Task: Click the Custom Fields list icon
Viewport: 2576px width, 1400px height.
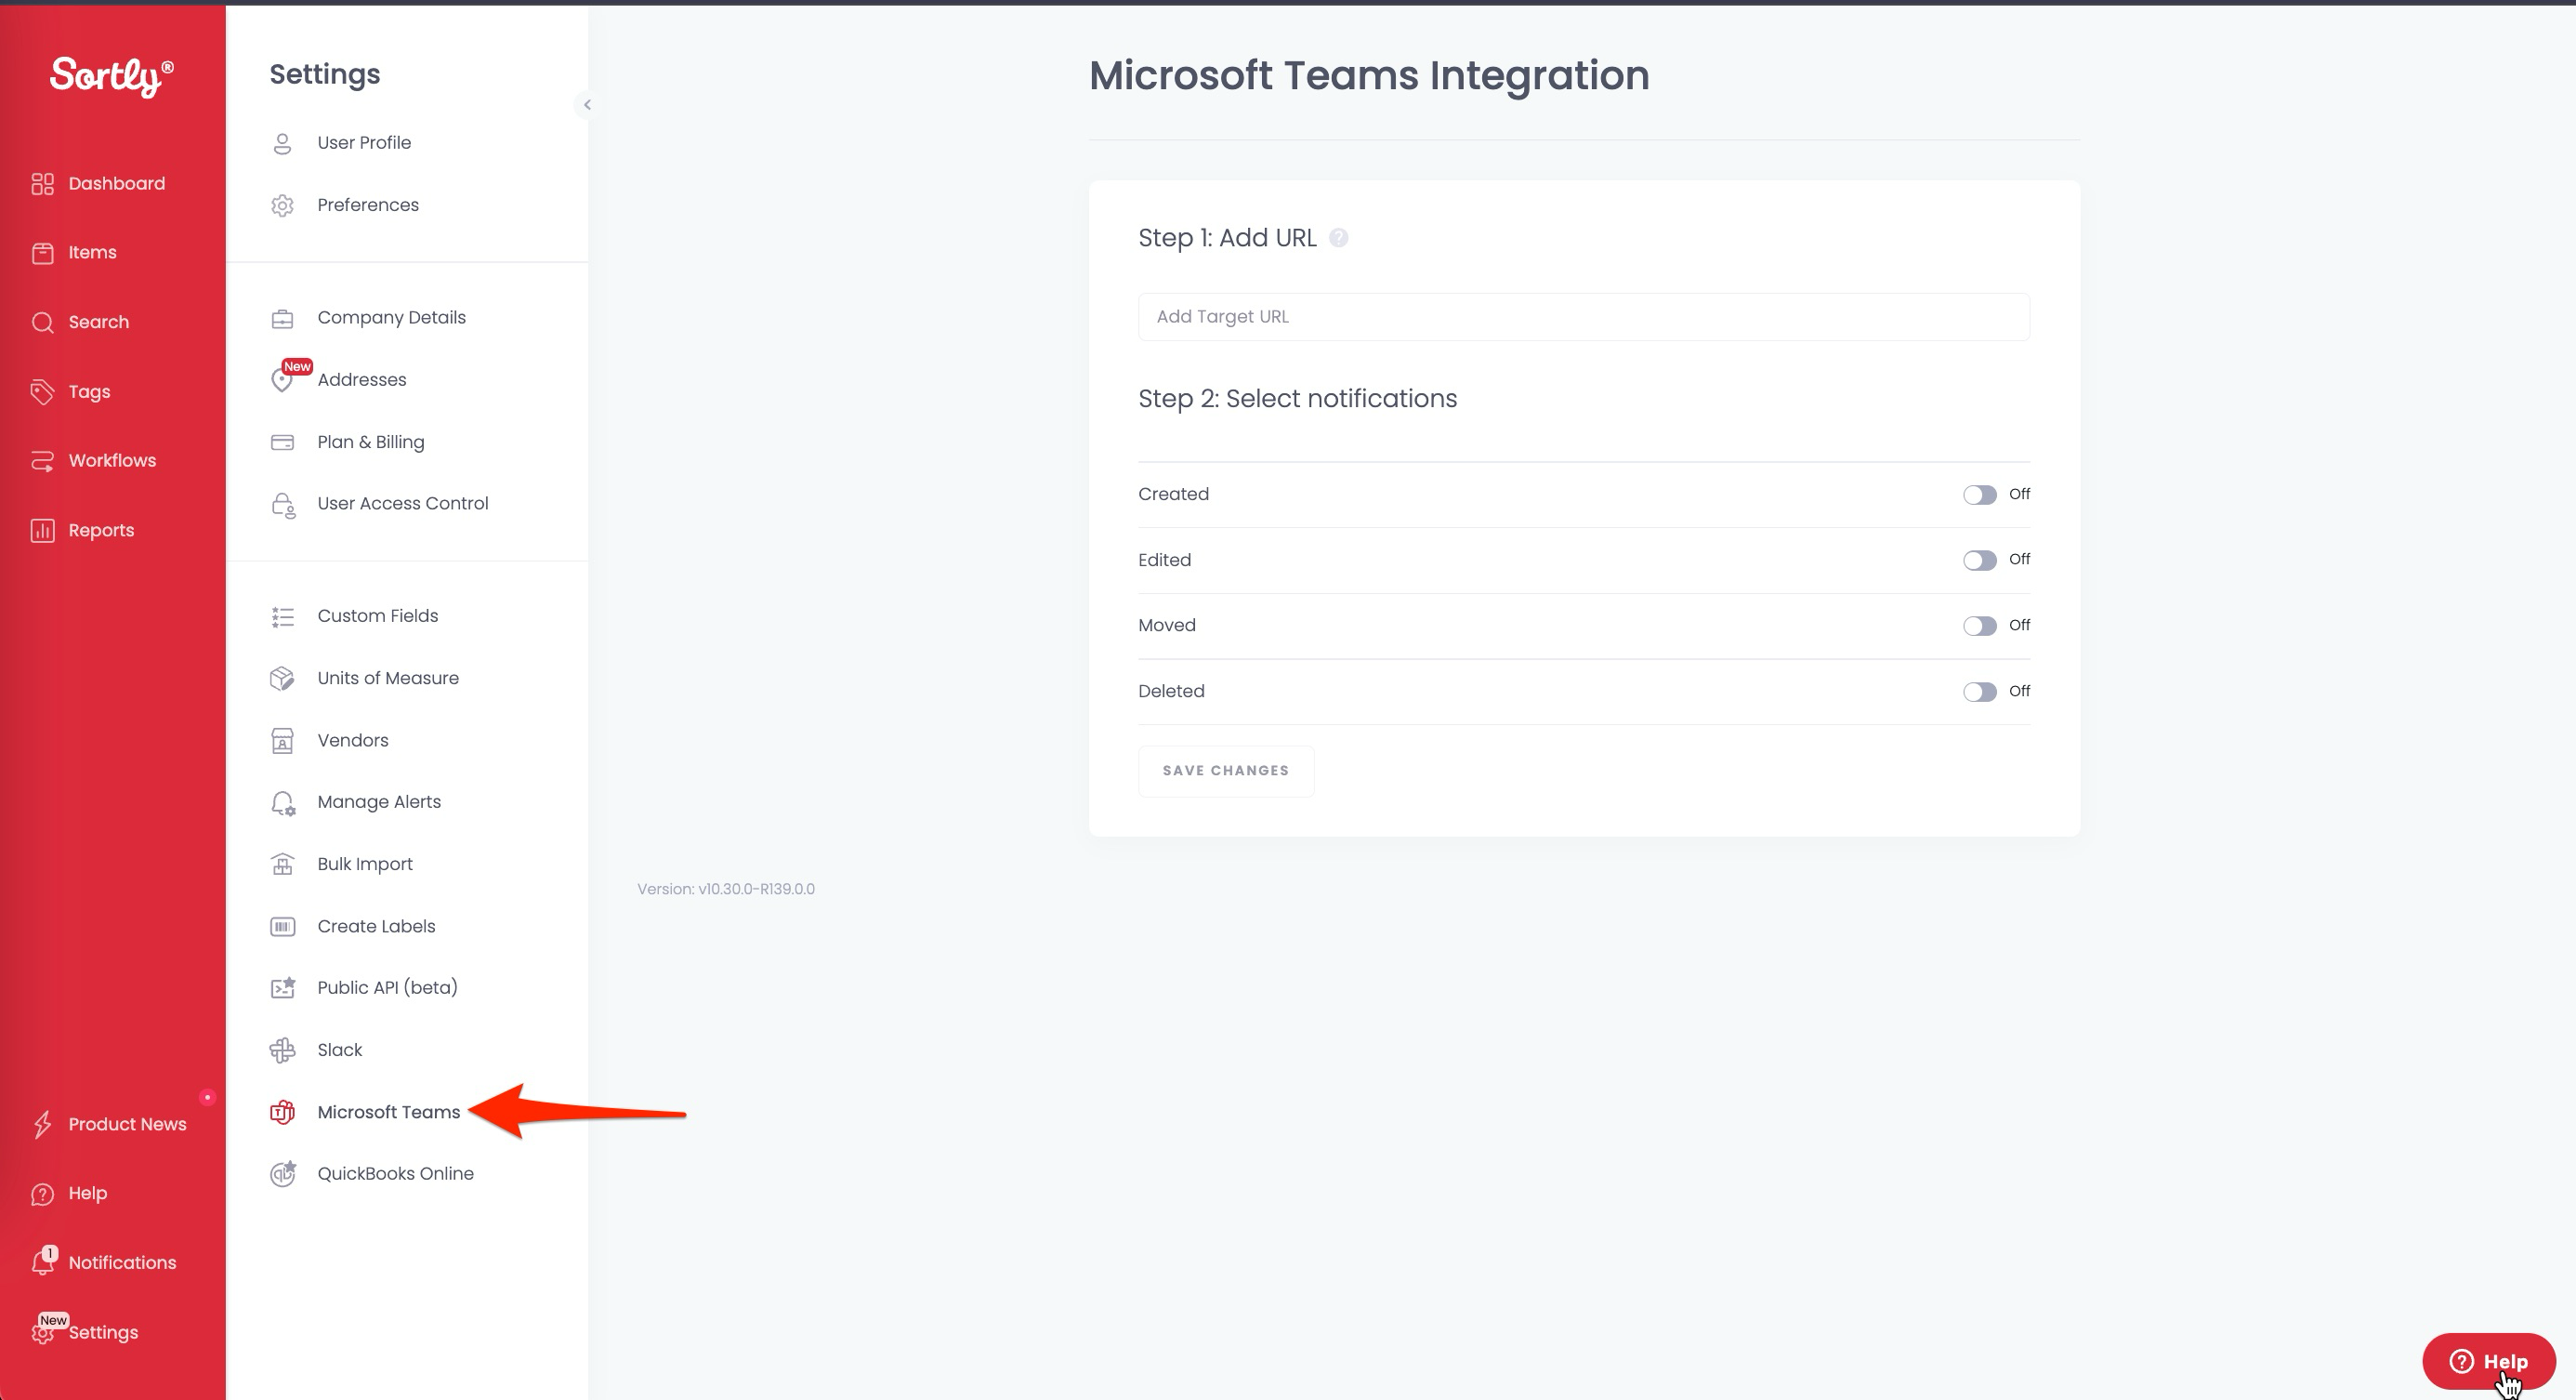Action: point(282,617)
